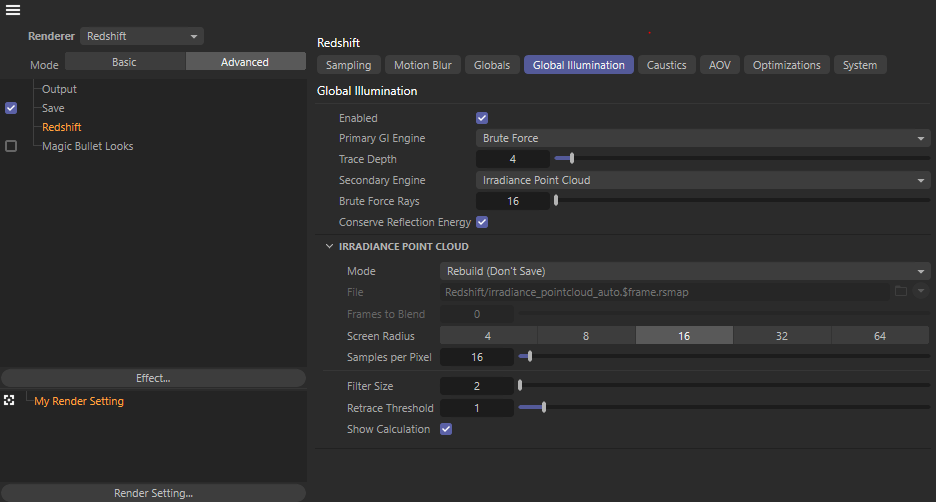The height and width of the screenshot is (502, 936).
Task: Open the Secondary Engine dropdown
Action: [703, 180]
